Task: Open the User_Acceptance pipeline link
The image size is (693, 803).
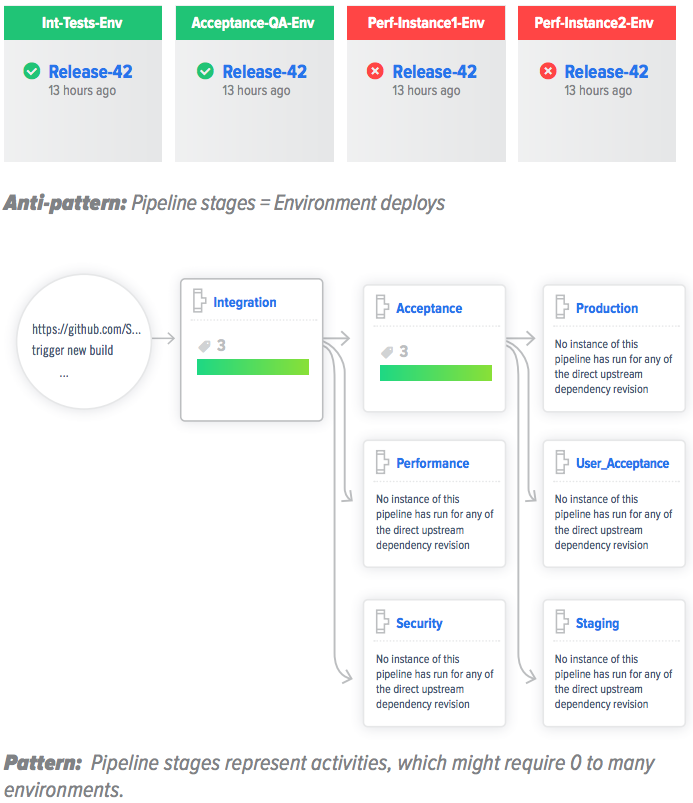Action: click(622, 464)
